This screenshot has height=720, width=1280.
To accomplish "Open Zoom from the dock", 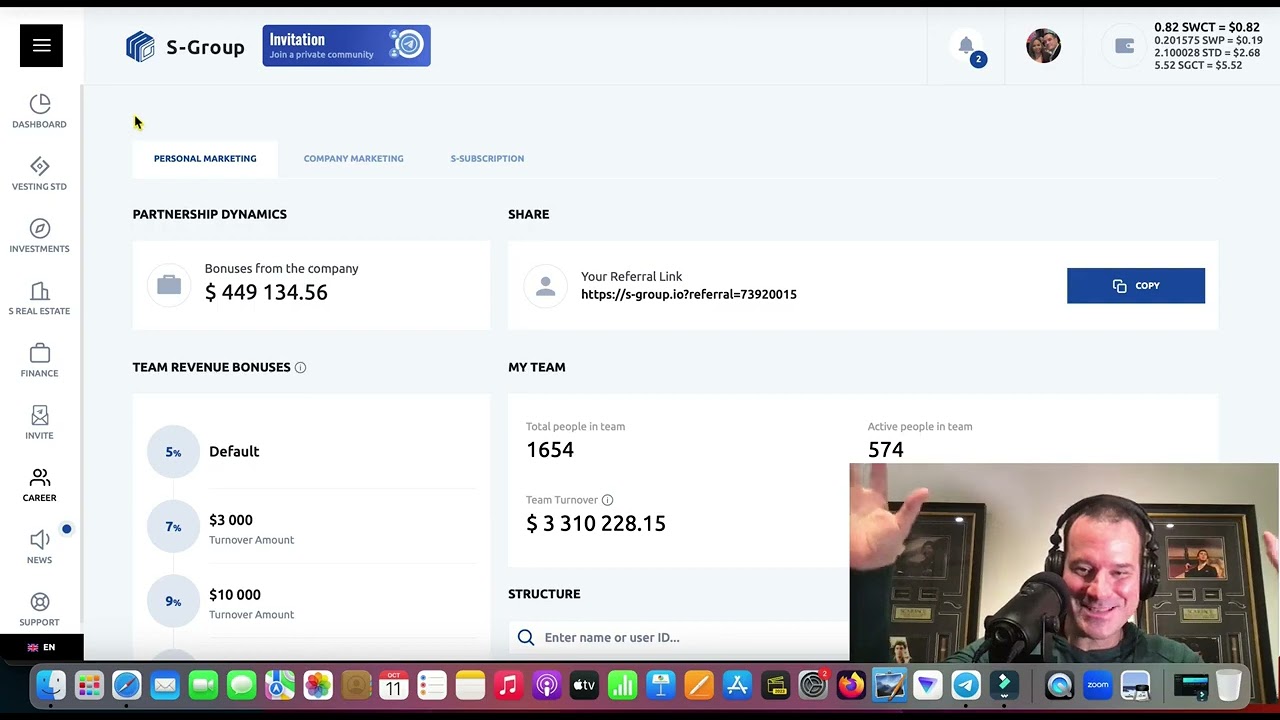I will pyautogui.click(x=1098, y=685).
